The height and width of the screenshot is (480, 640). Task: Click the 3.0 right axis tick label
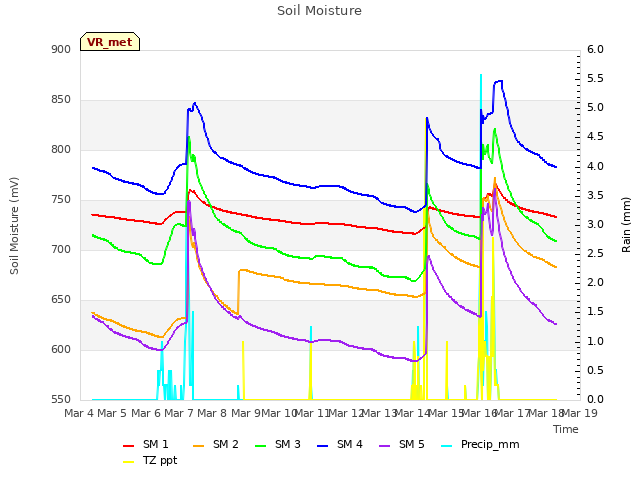(595, 224)
